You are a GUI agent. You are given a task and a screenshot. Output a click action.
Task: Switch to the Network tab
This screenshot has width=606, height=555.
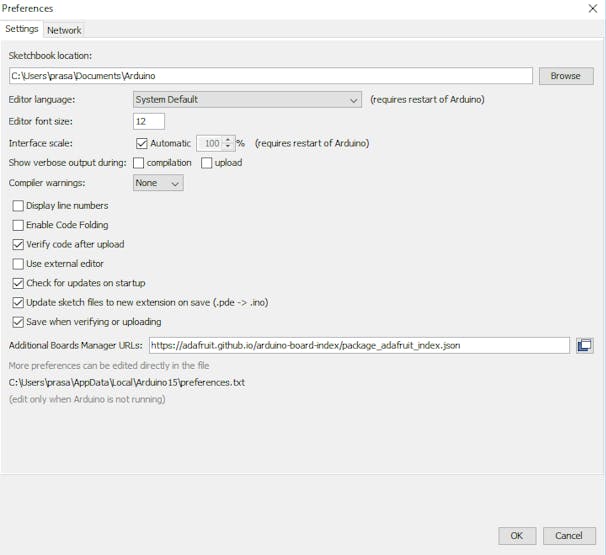(64, 30)
